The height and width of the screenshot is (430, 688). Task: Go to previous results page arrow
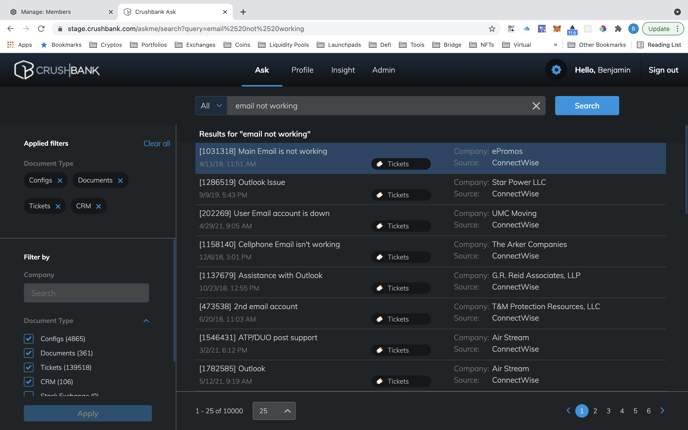(568, 411)
